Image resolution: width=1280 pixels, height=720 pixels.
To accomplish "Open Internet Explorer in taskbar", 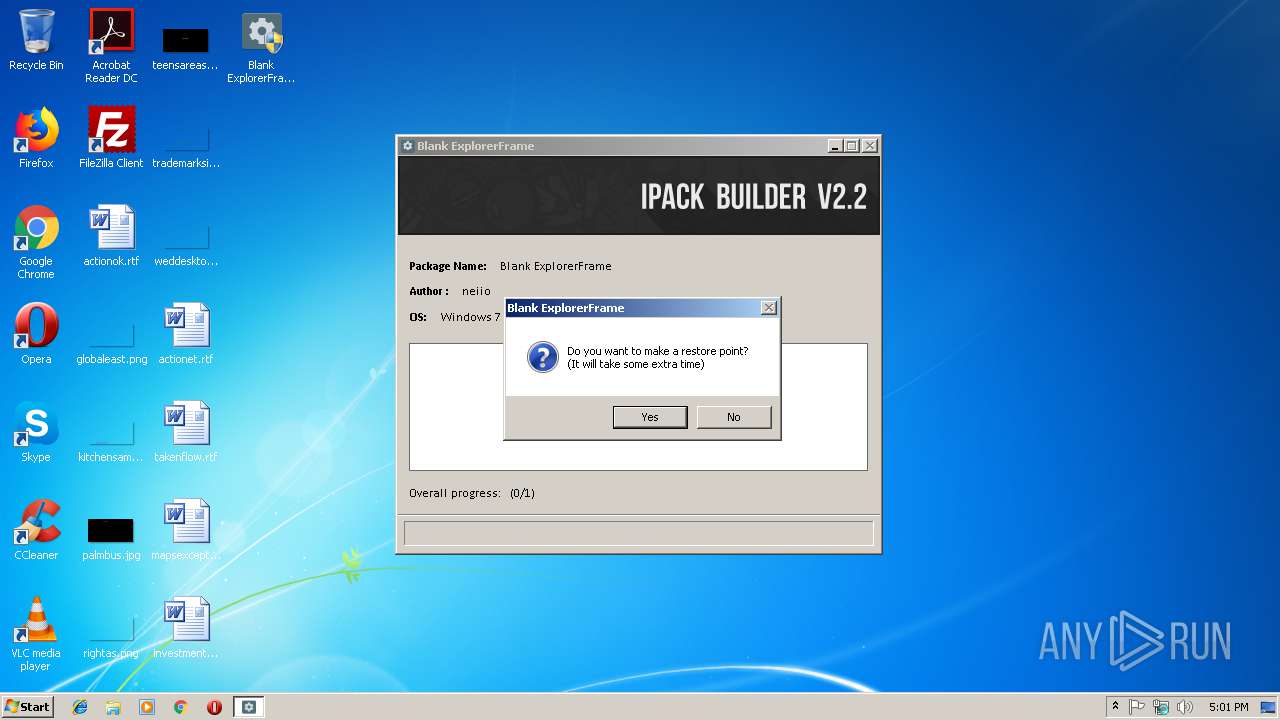I will pyautogui.click(x=80, y=707).
